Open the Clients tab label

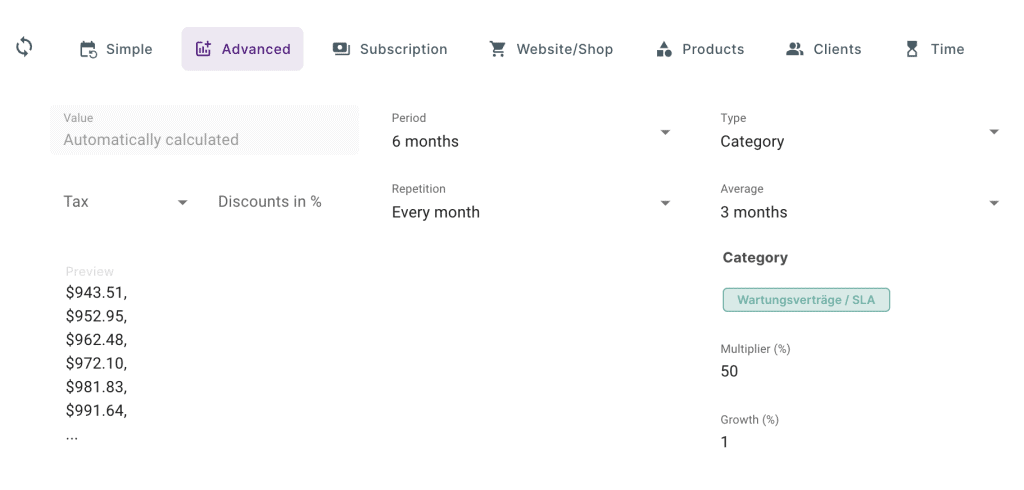(837, 49)
